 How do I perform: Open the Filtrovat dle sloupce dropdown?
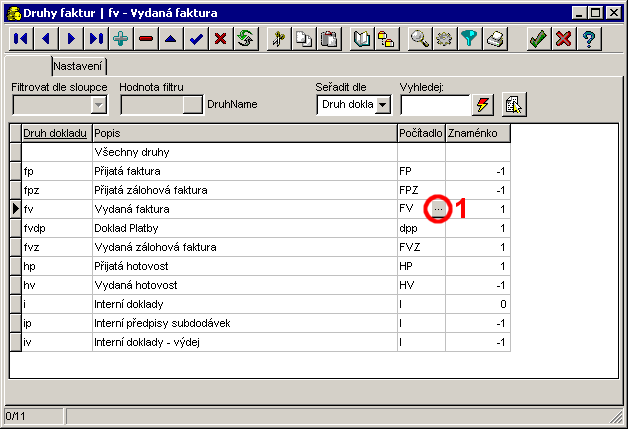98,106
